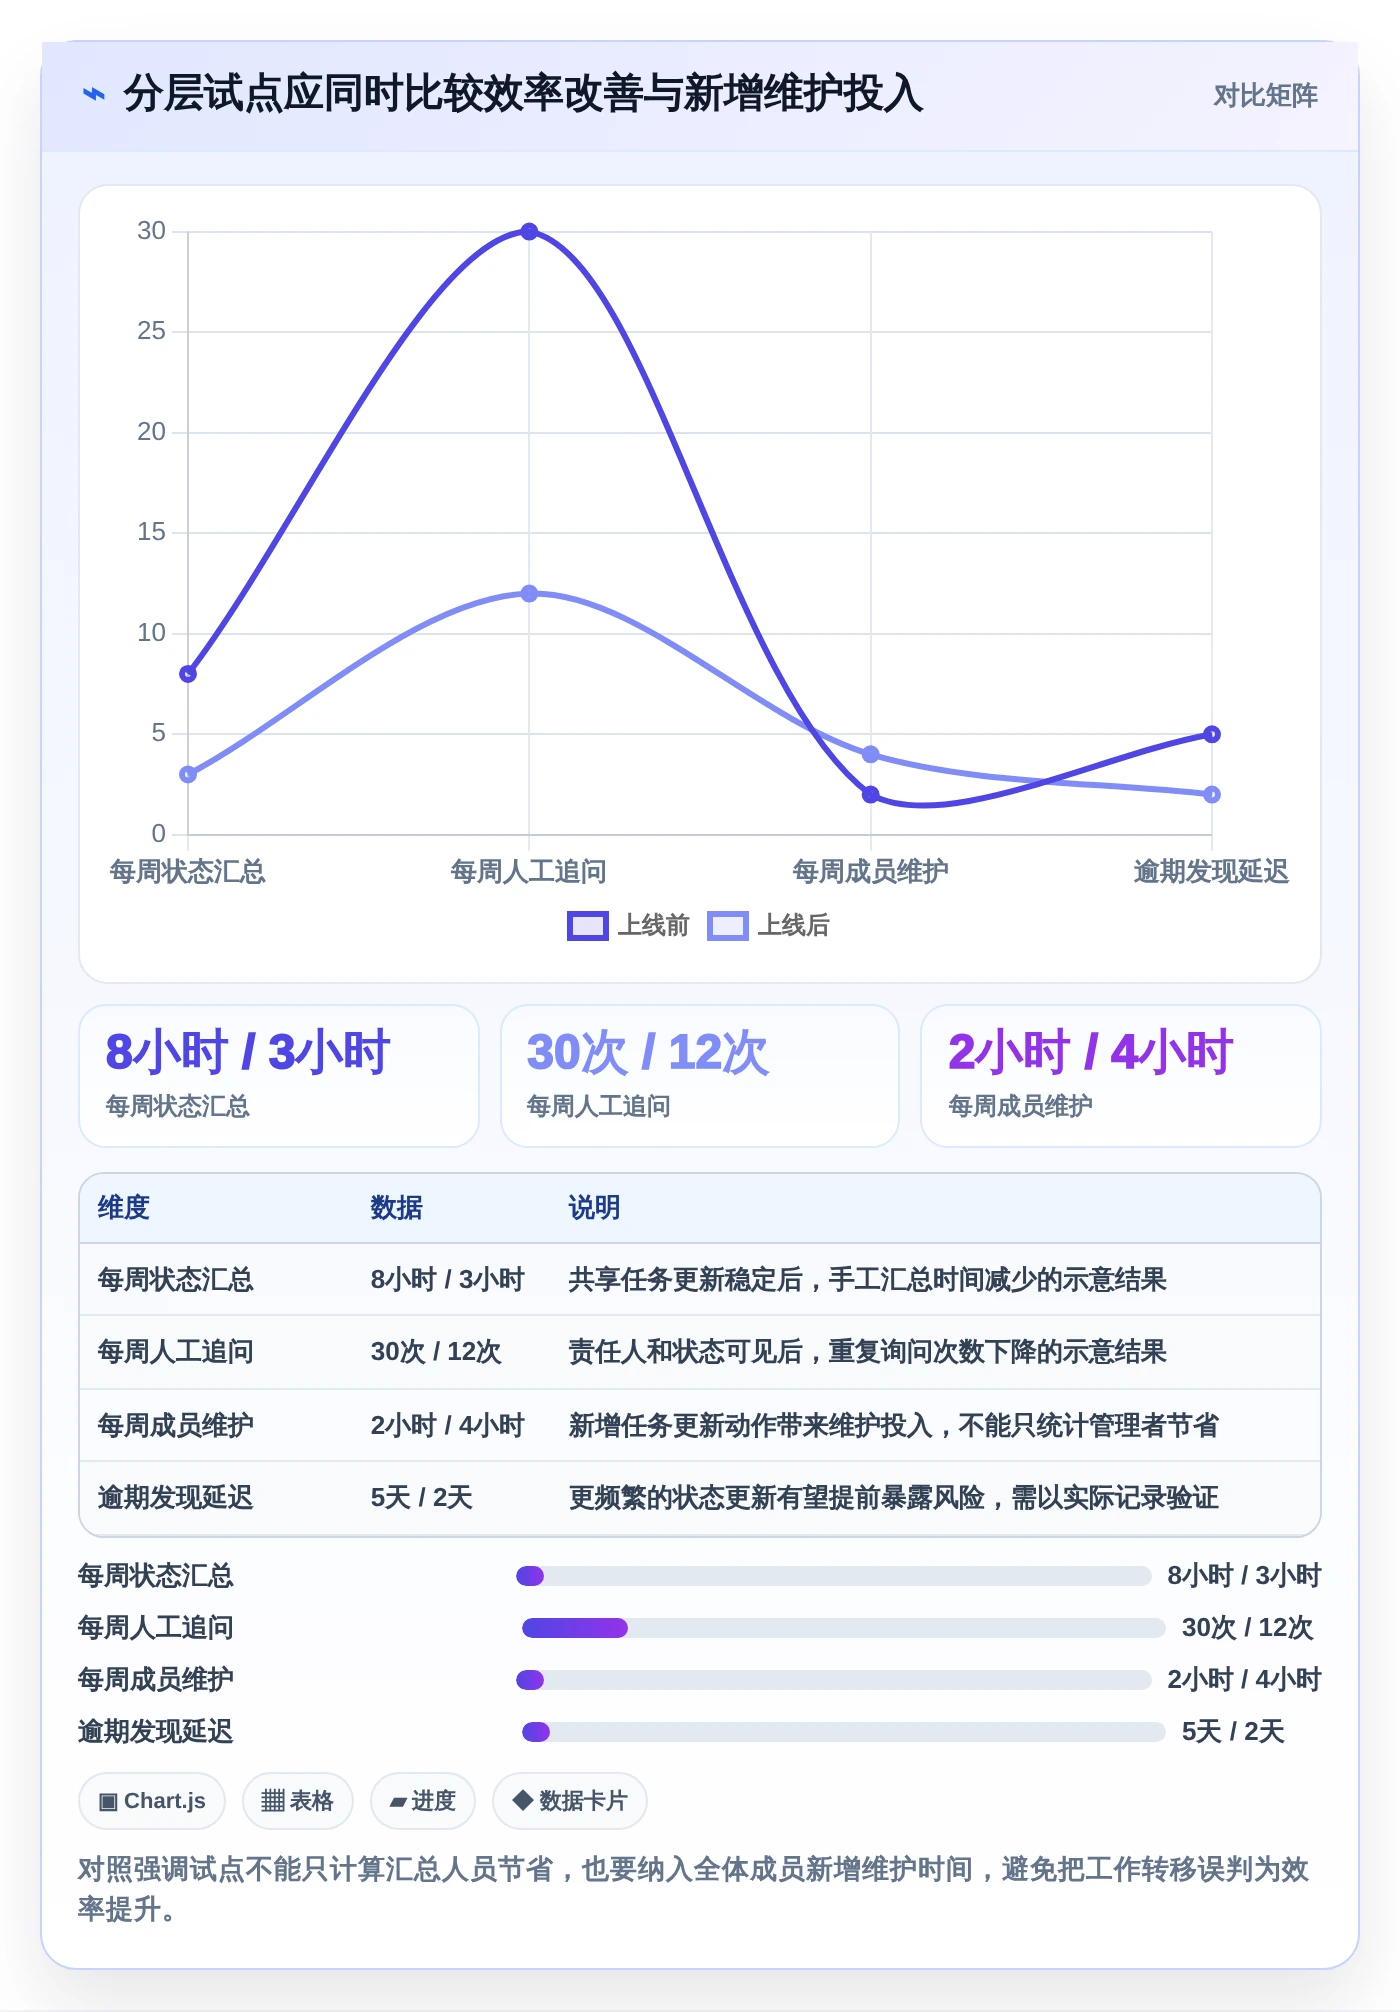Click the 逾期发现延迟 x-axis label
The height and width of the screenshot is (2012, 1400).
pos(1211,872)
